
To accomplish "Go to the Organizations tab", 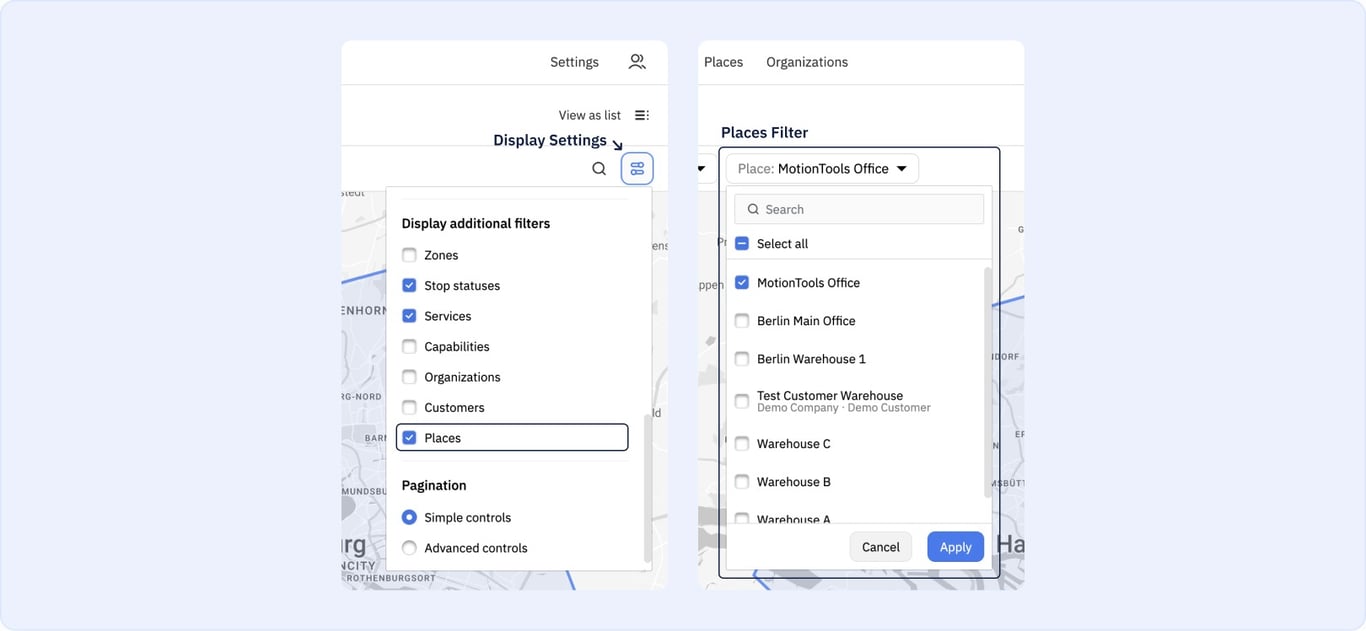I will (807, 62).
